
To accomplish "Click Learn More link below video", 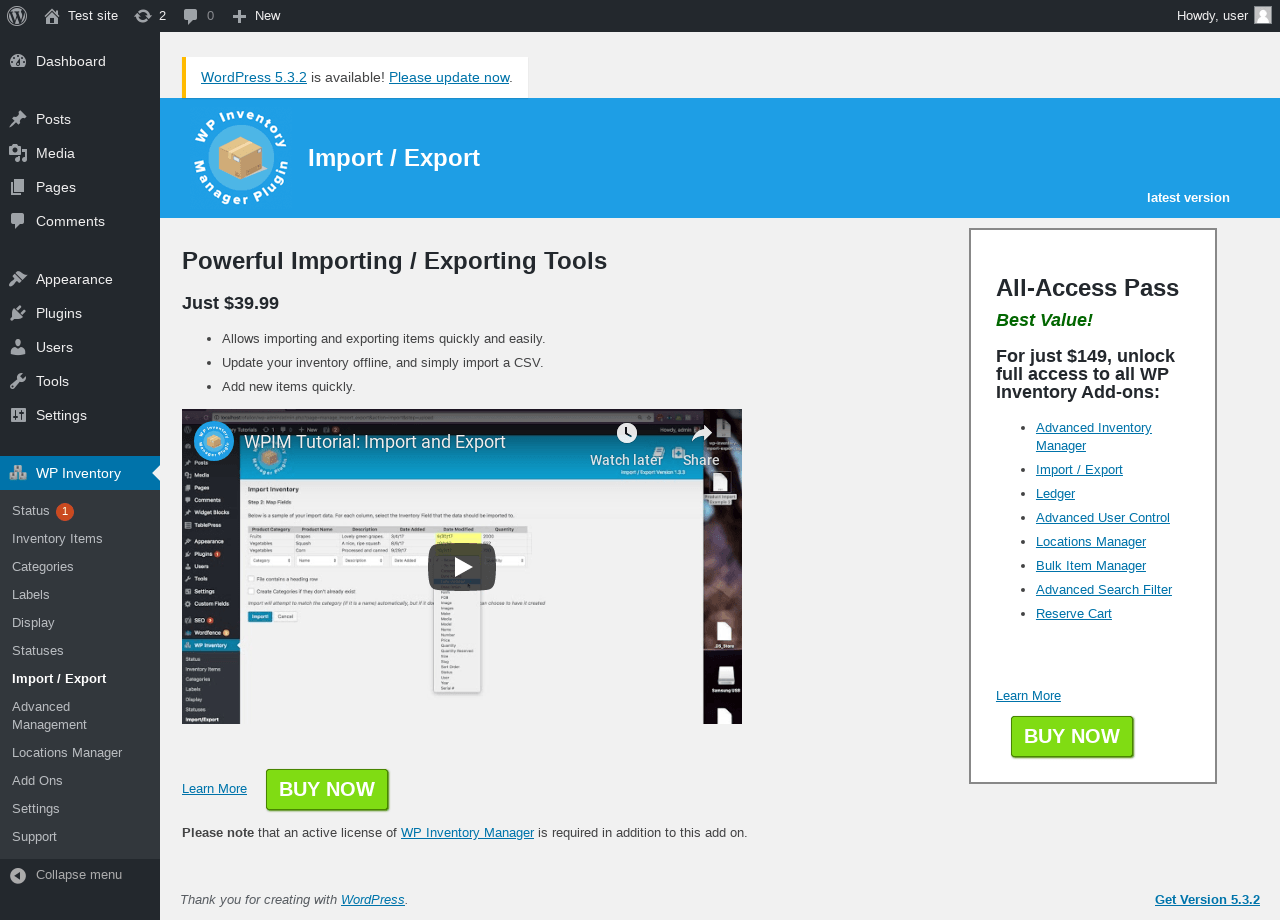I will 214,789.
